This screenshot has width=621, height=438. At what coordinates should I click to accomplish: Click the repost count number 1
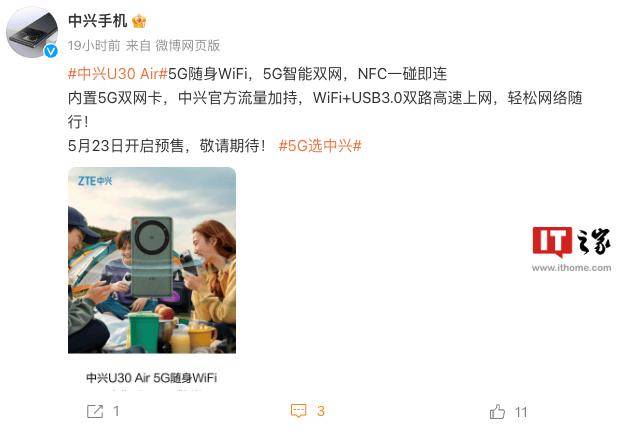pos(116,411)
